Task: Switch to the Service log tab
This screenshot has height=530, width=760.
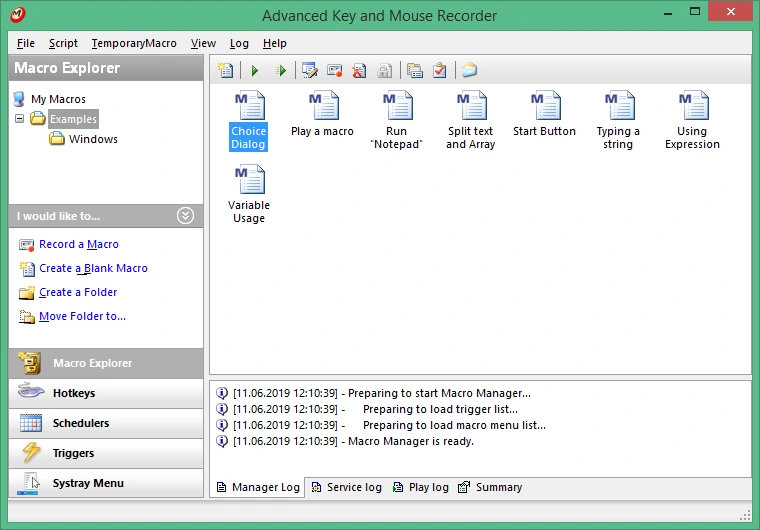Action: [x=347, y=487]
